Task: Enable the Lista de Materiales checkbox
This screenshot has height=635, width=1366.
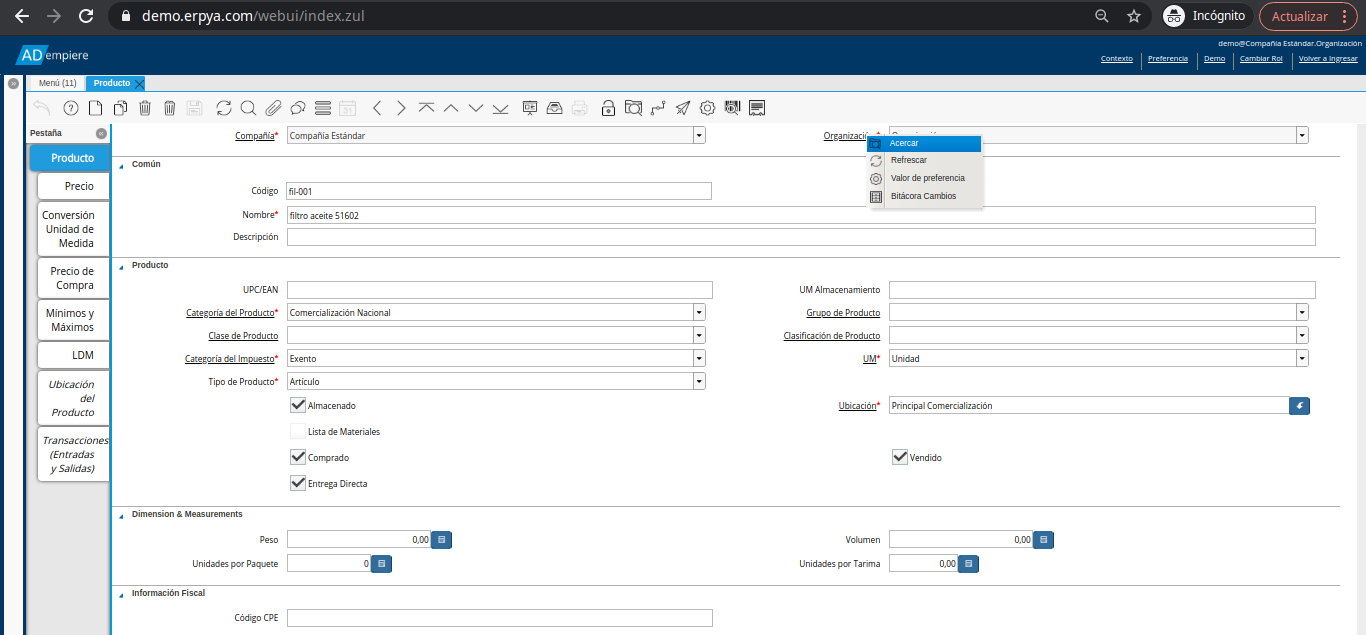Action: click(x=297, y=431)
